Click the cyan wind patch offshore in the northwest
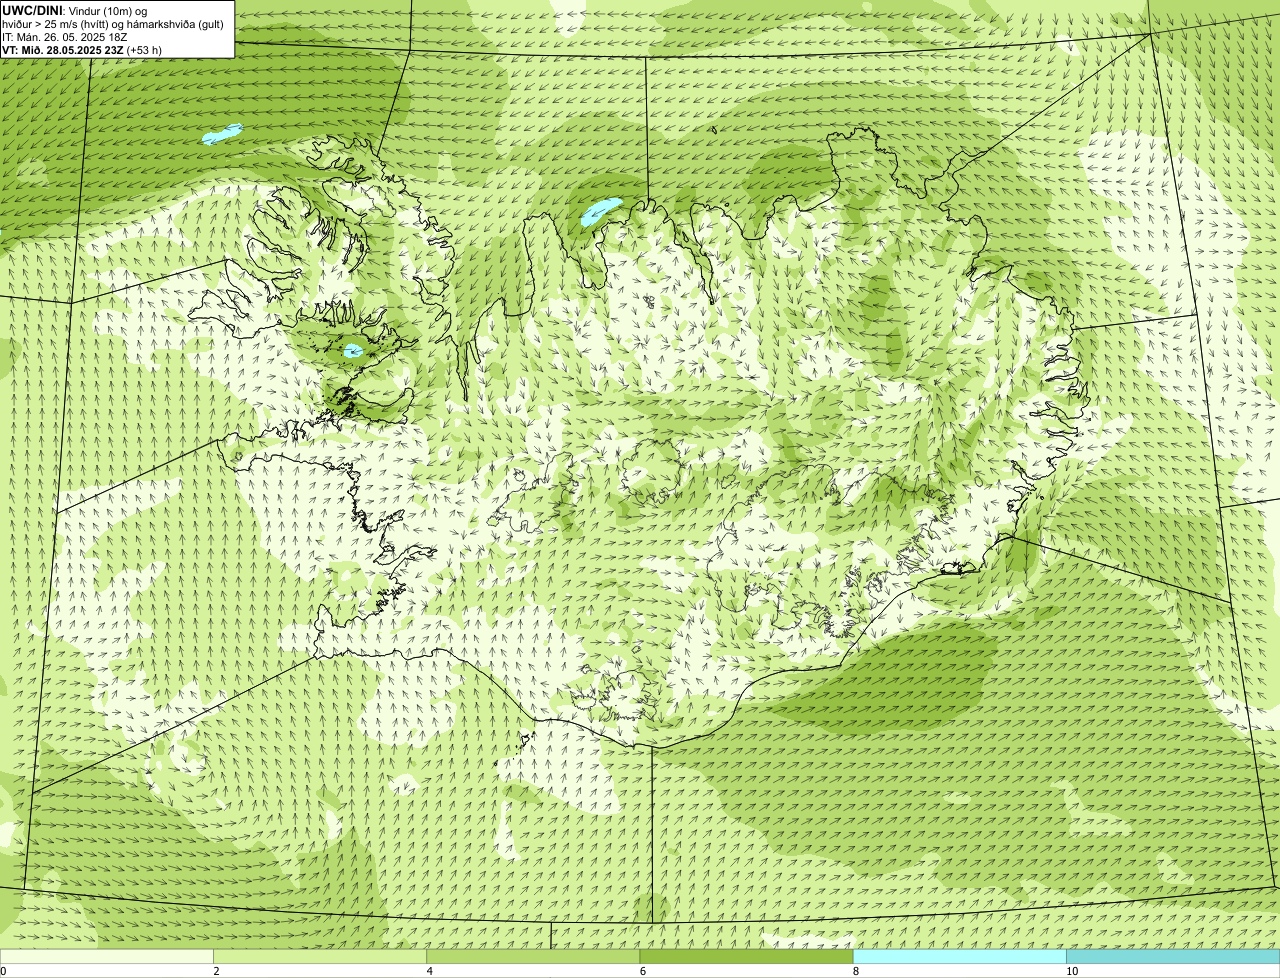Viewport: 1280px width, 978px height. 222,133
